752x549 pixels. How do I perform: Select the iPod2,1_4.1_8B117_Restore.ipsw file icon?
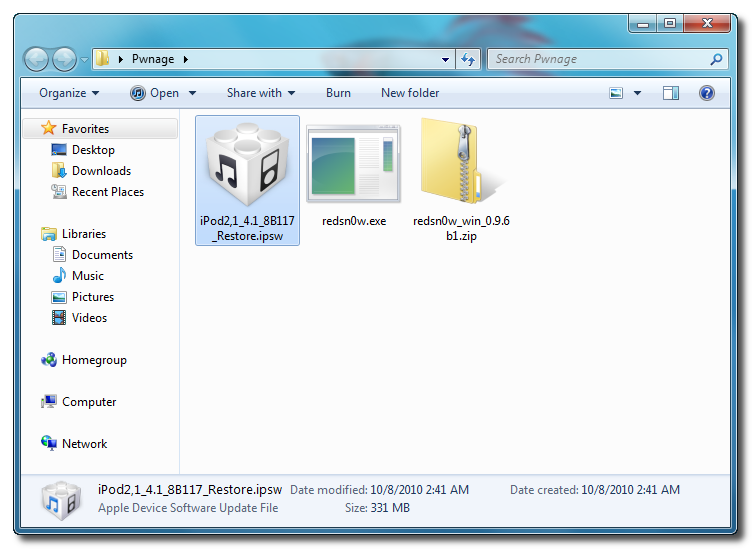pyautogui.click(x=247, y=164)
